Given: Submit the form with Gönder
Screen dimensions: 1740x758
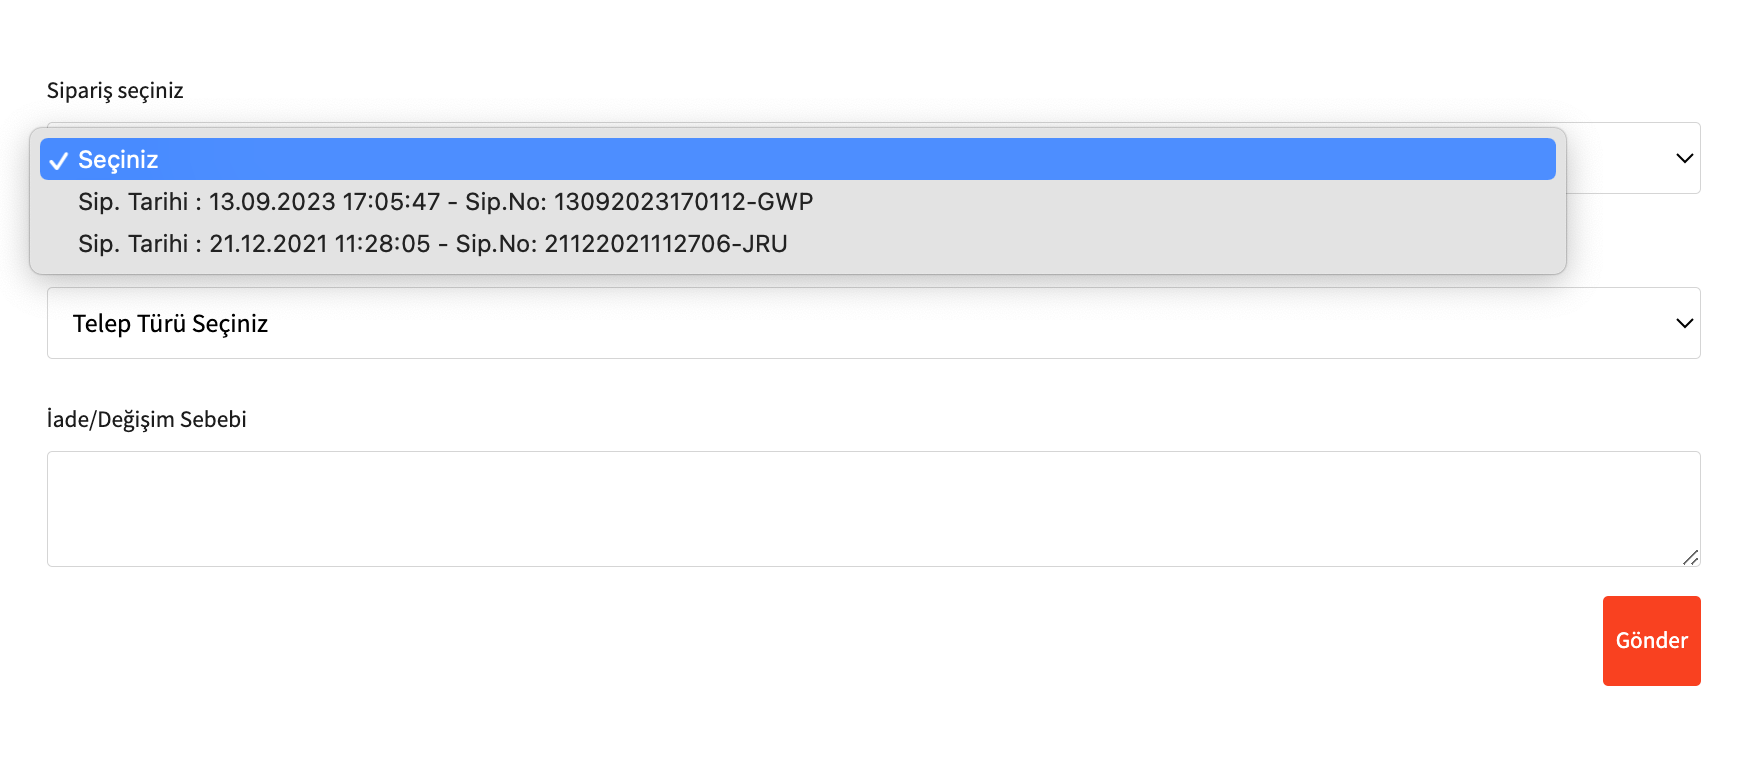Looking at the screenshot, I should coord(1651,640).
